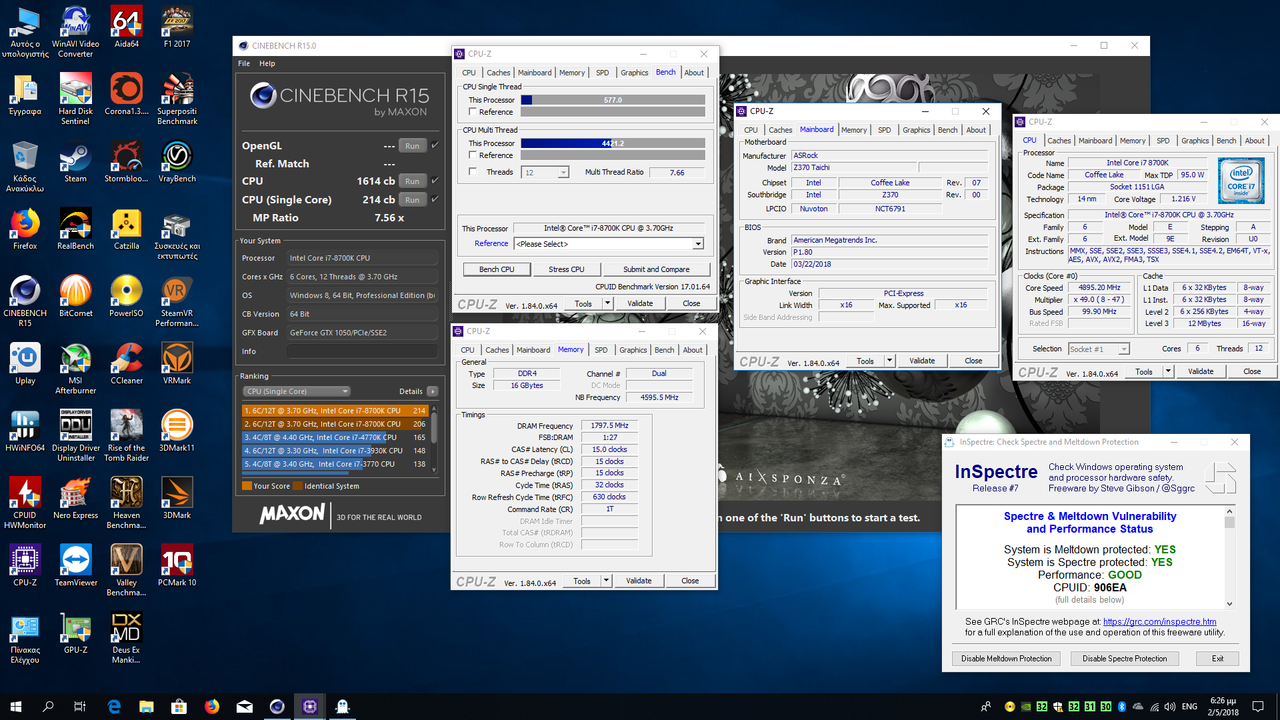Screen dimensions: 1280x720
Task: Uncheck the CPU (Single Core) test checkbox
Action: click(434, 199)
